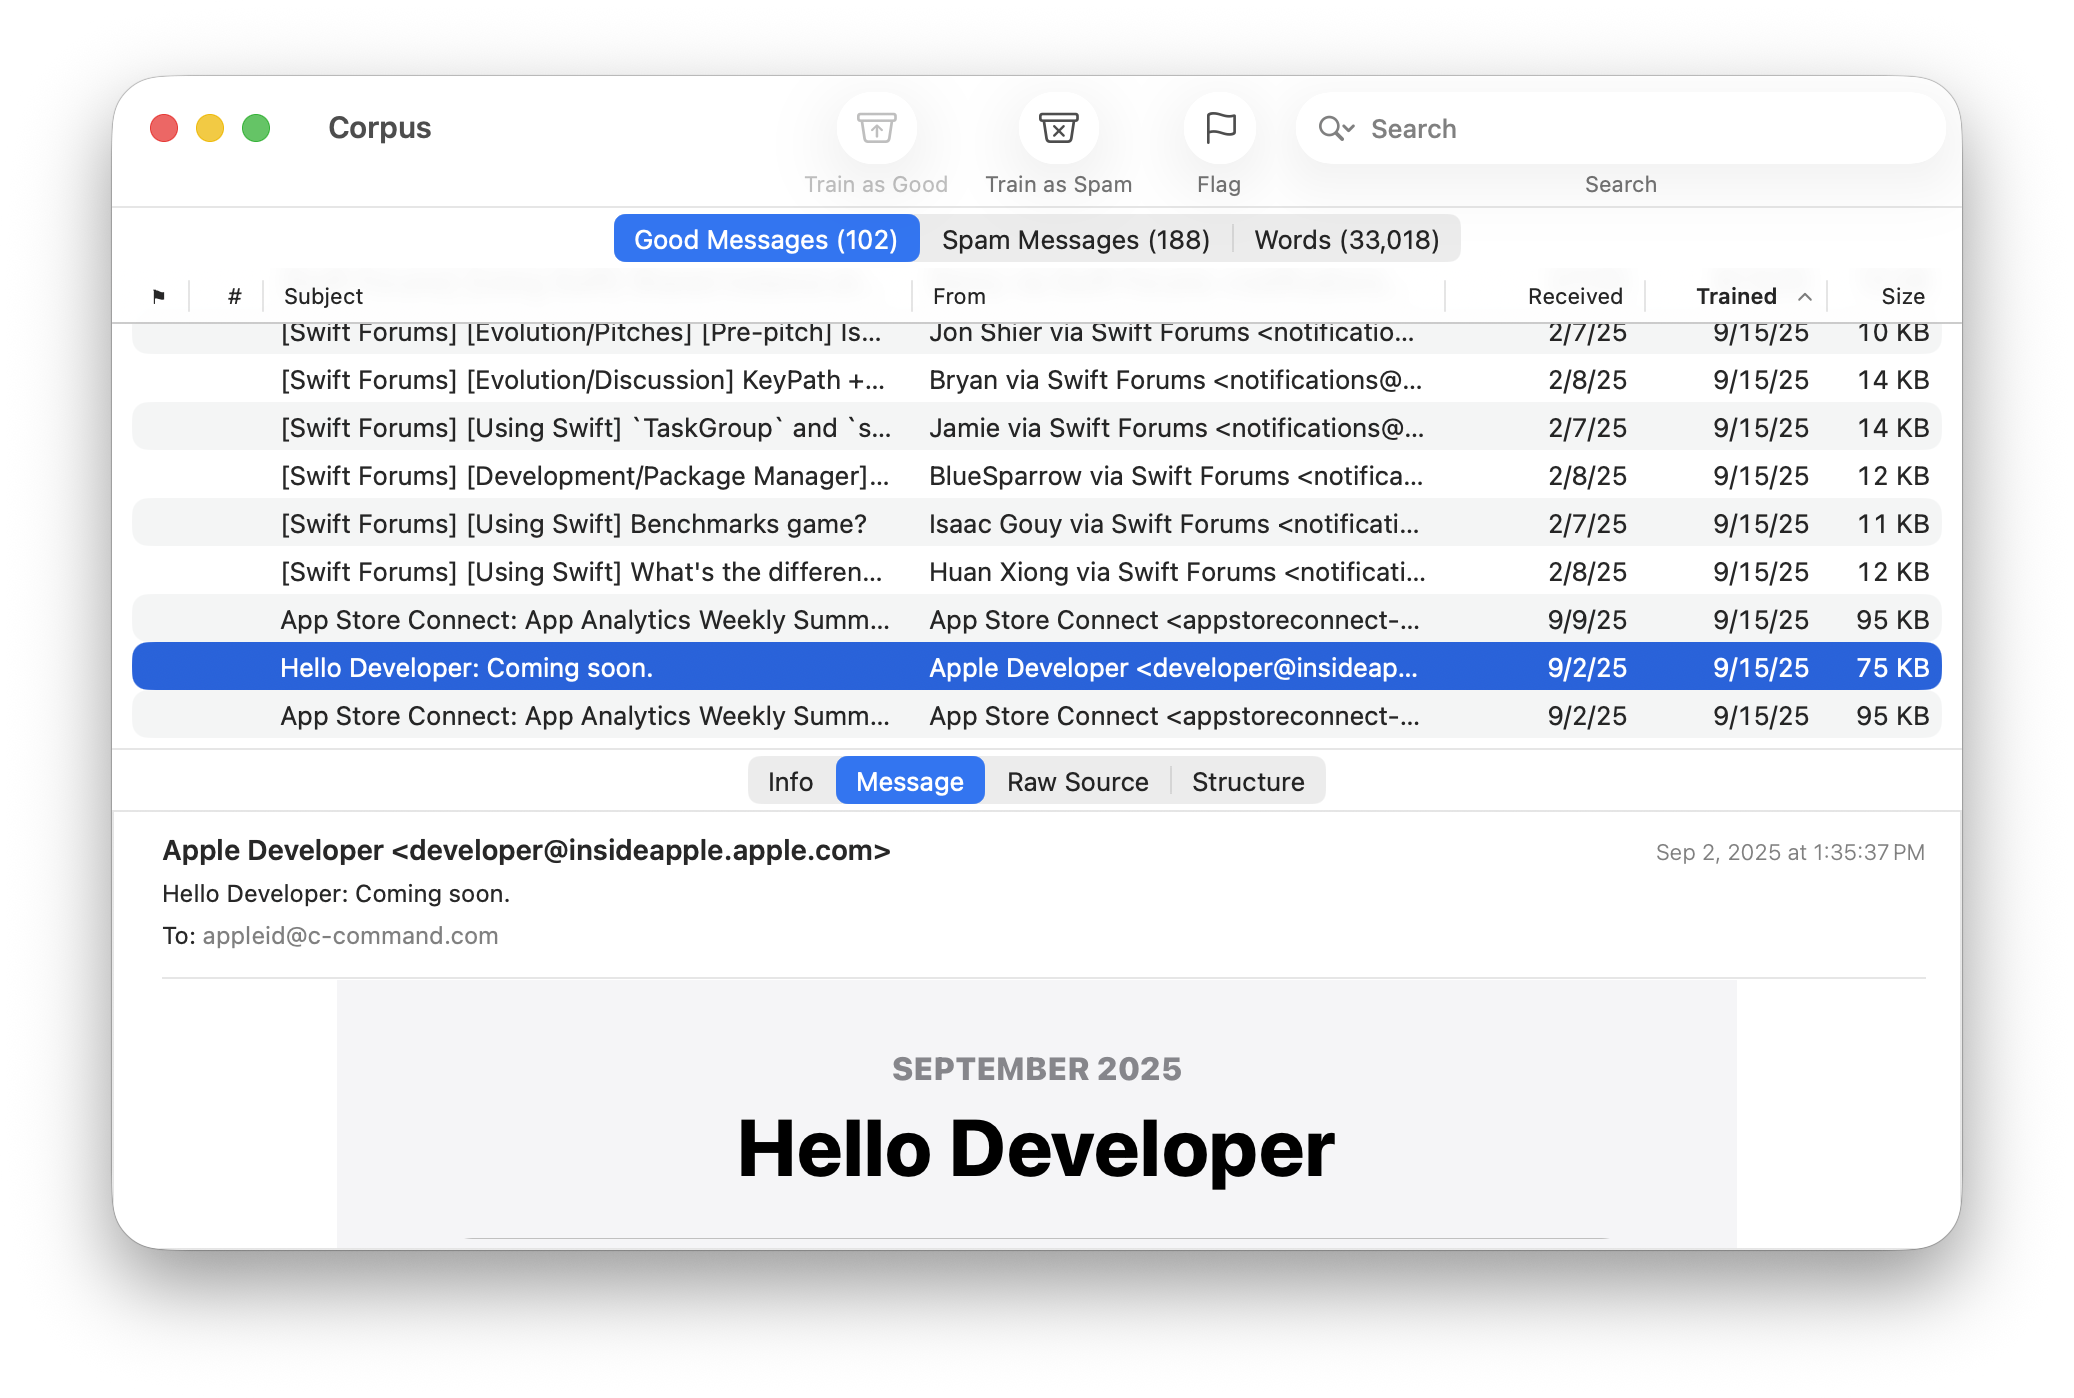Click the flag column header icon
This screenshot has height=1398, width=2074.
159,296
